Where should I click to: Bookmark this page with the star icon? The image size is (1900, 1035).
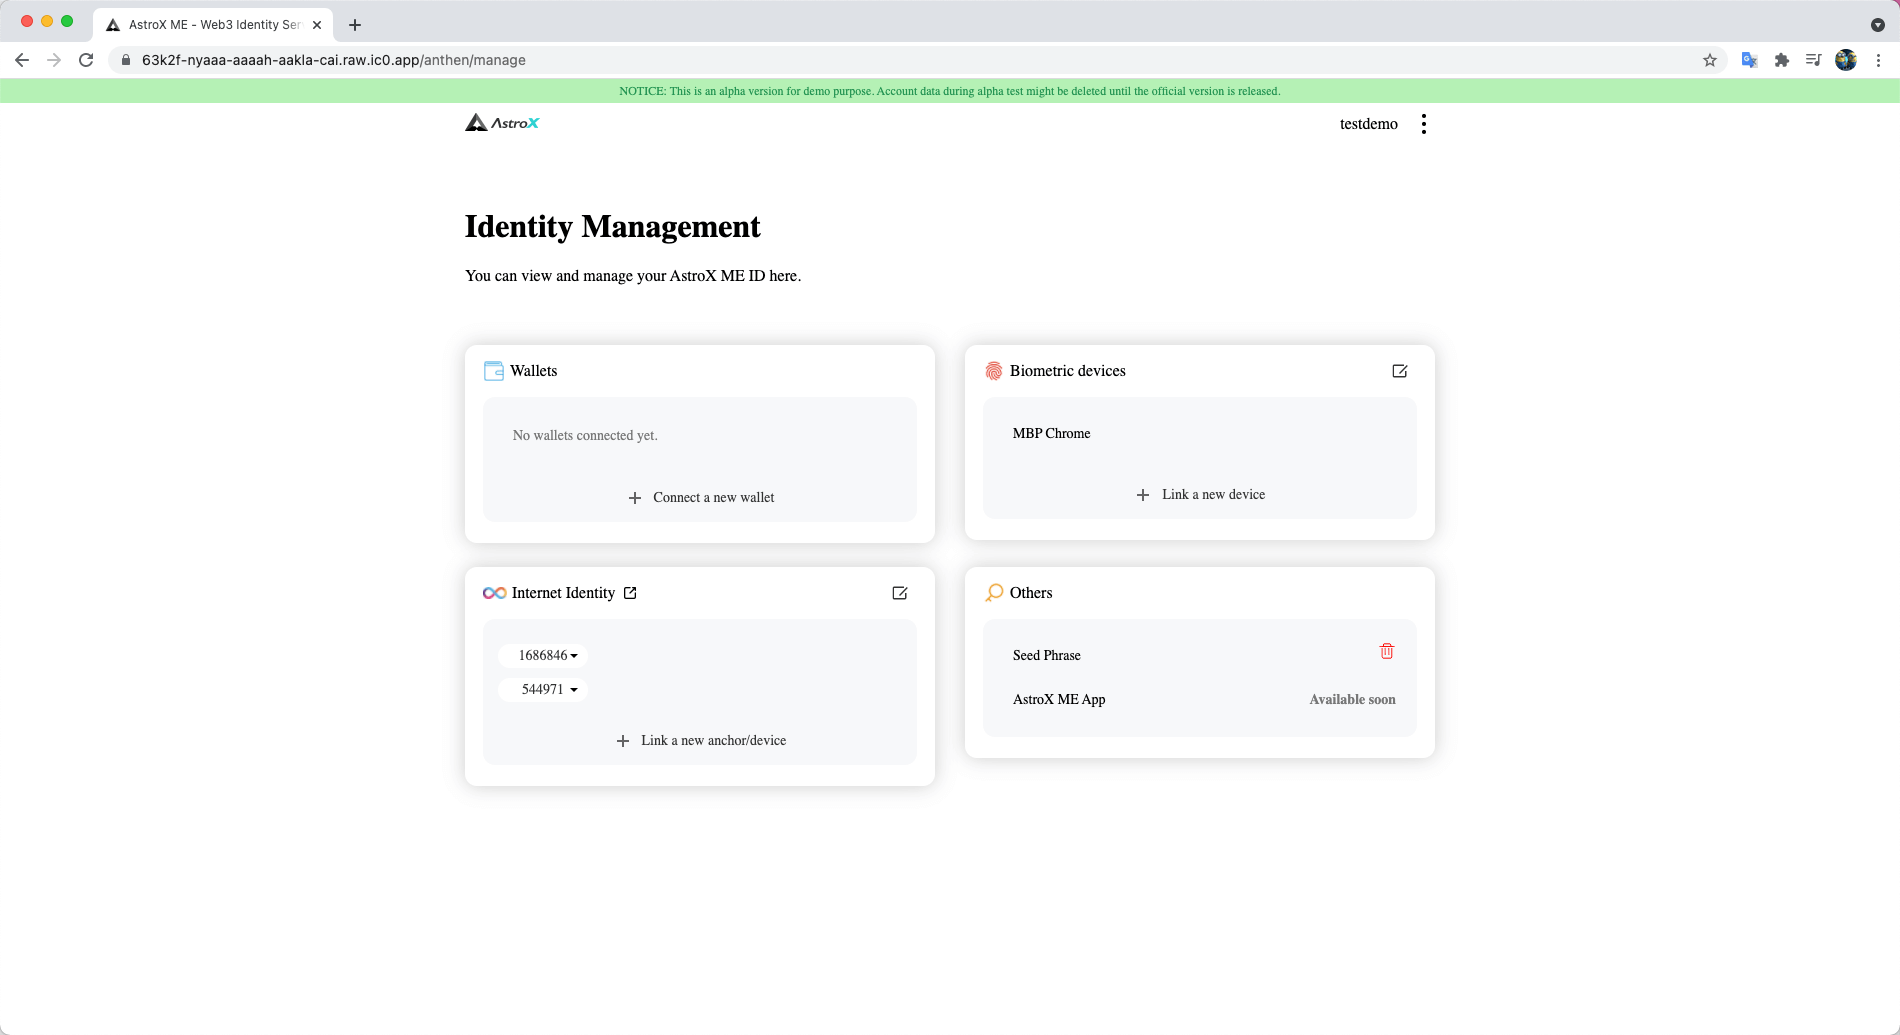click(1710, 60)
